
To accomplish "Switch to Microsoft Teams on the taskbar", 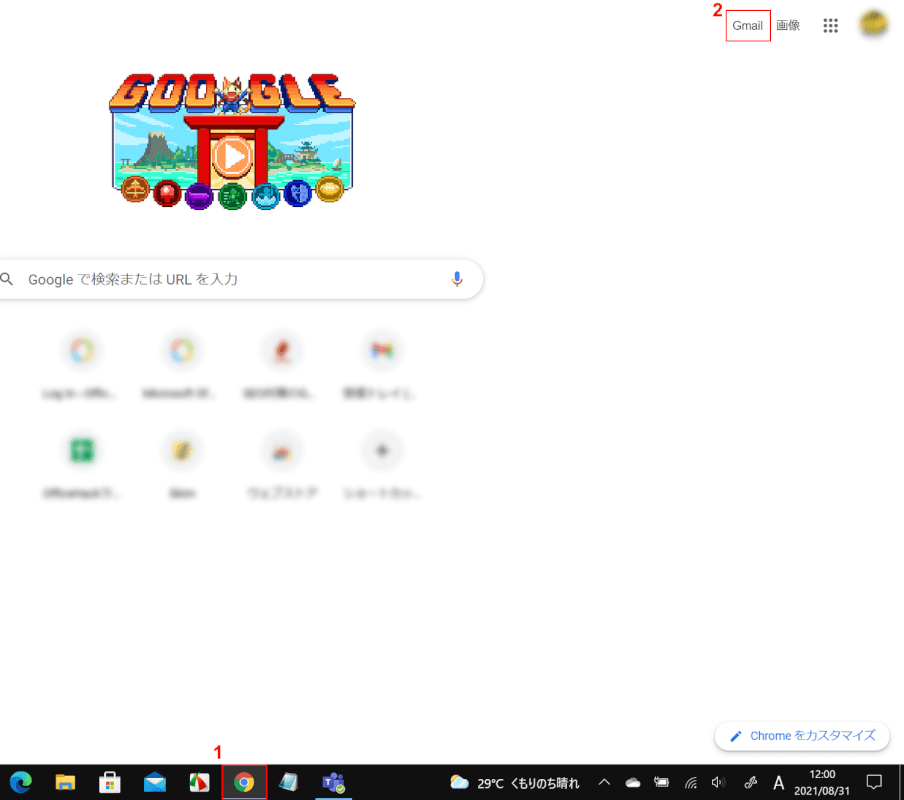I will [333, 782].
